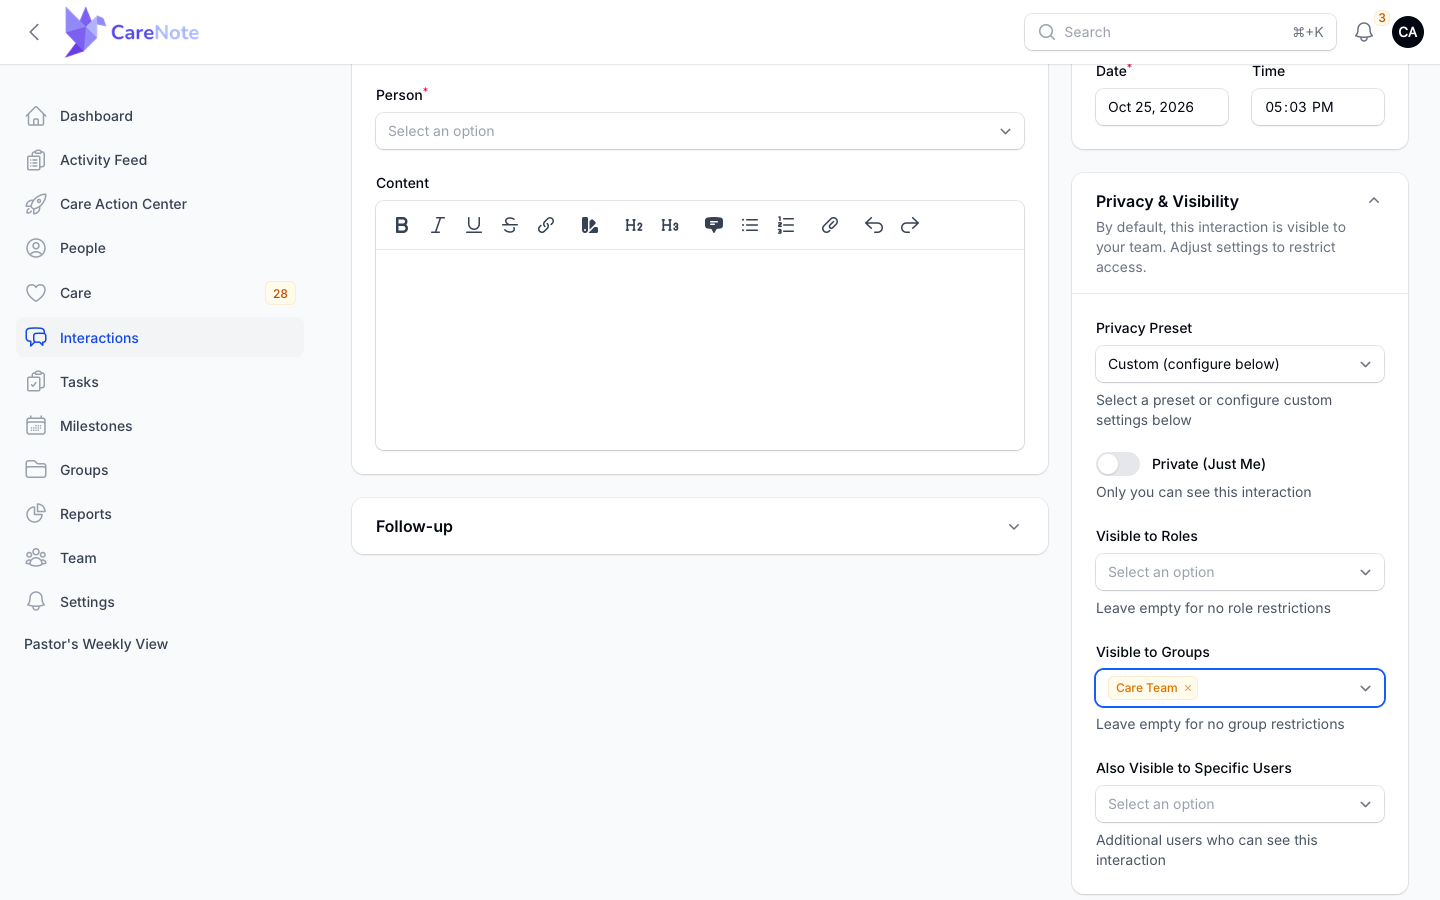
Task: Click the Search field
Action: (1180, 32)
